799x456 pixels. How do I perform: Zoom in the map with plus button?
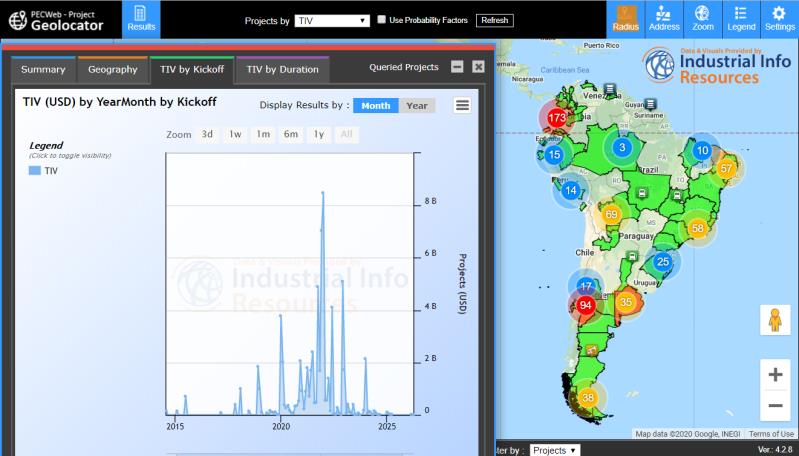775,375
